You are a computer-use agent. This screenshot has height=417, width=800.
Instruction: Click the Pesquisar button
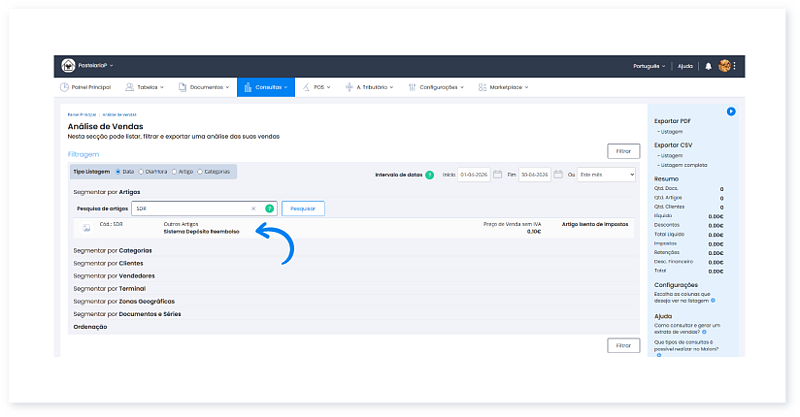coord(303,208)
